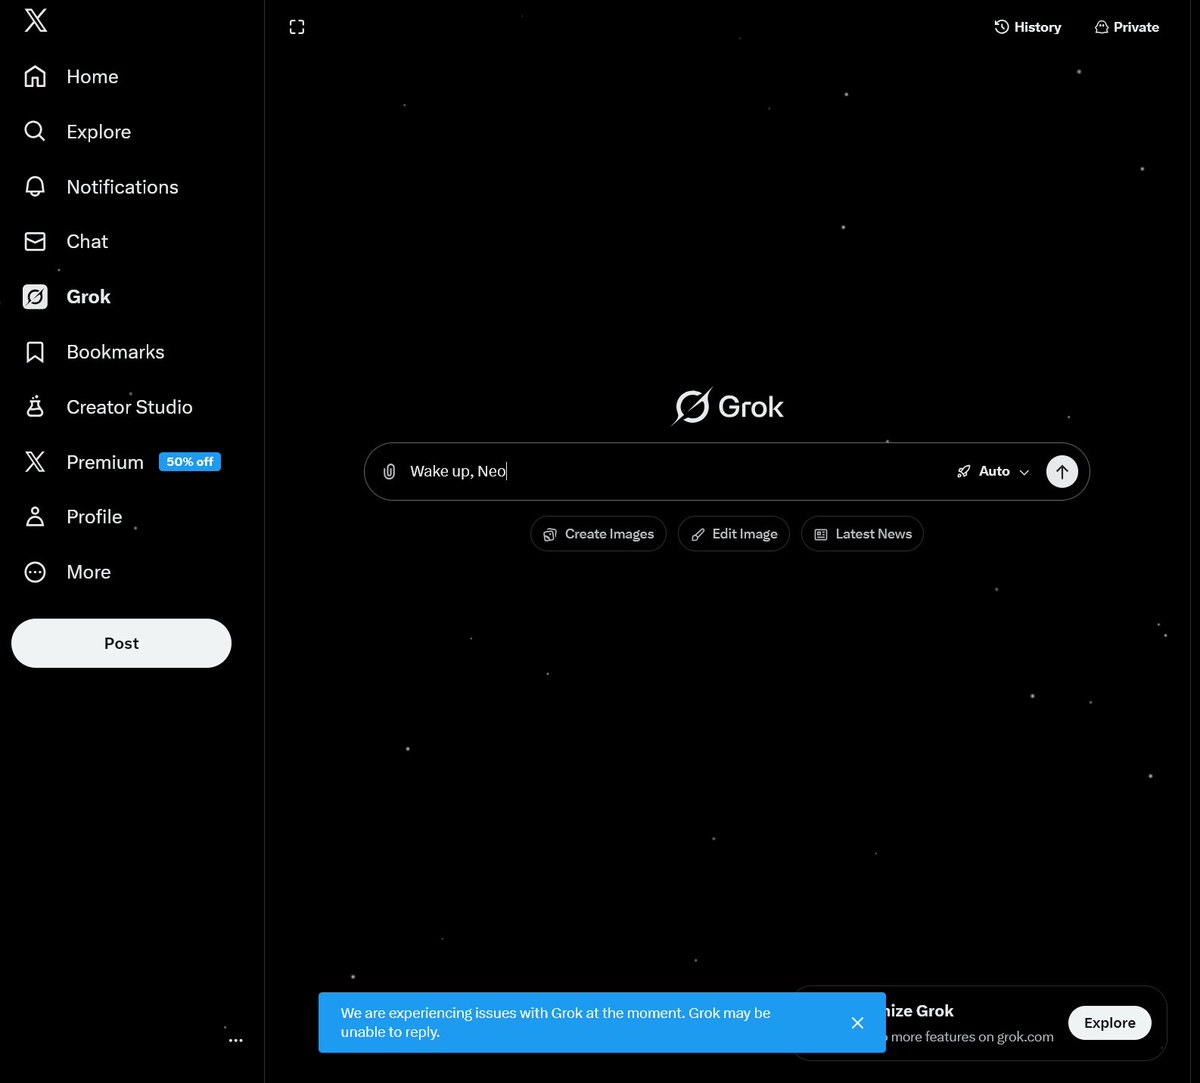
Task: Click the Explore magnifier icon
Action: (35, 132)
